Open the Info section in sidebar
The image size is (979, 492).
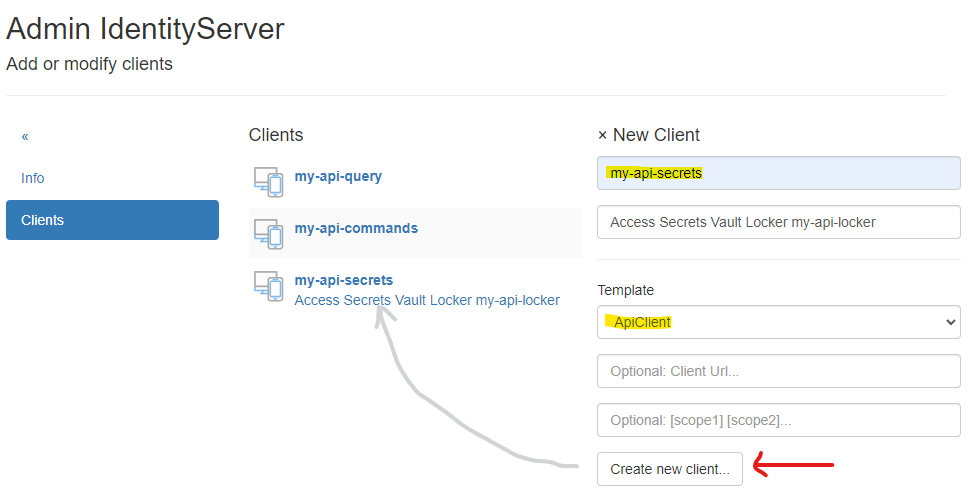pos(33,178)
